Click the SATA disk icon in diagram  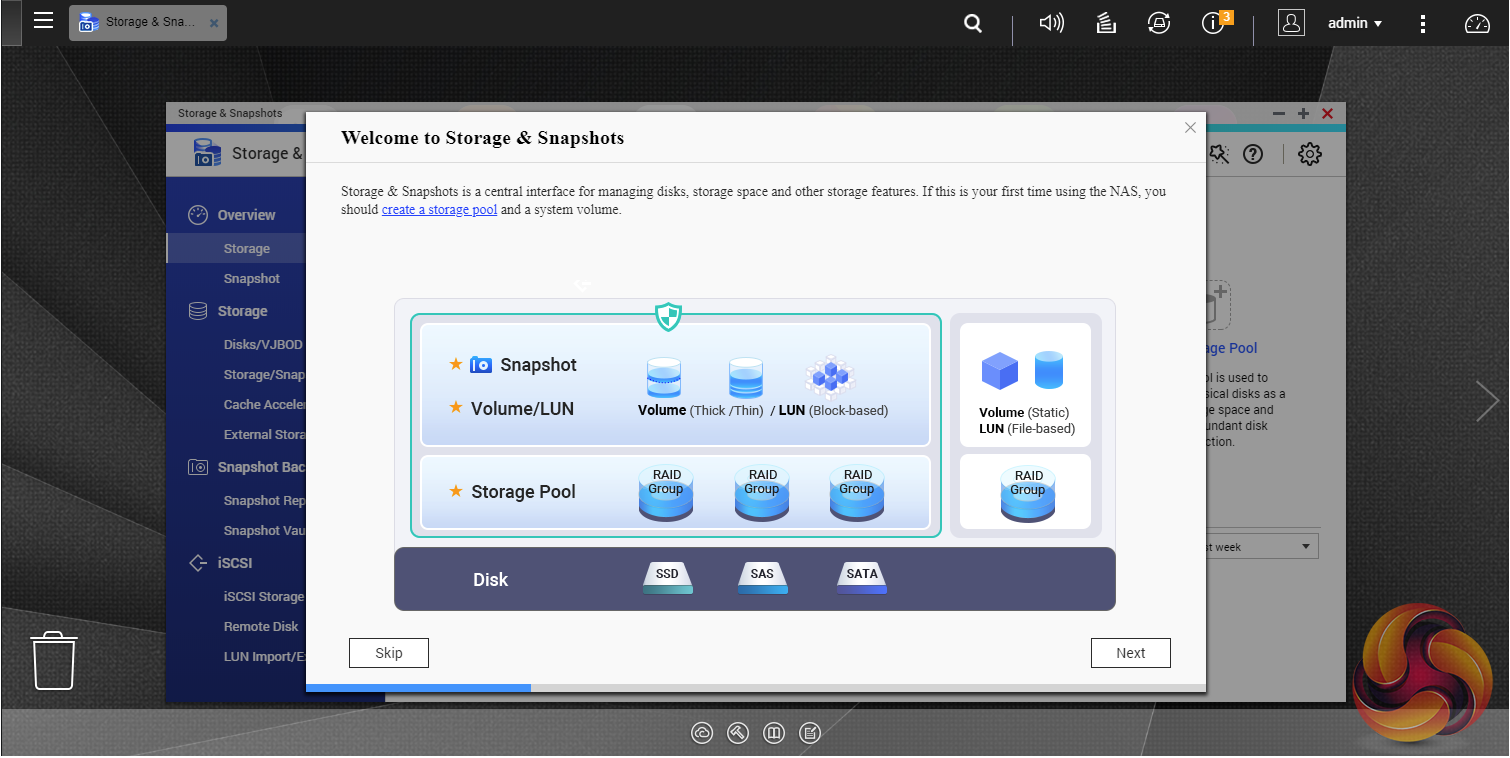tap(862, 577)
